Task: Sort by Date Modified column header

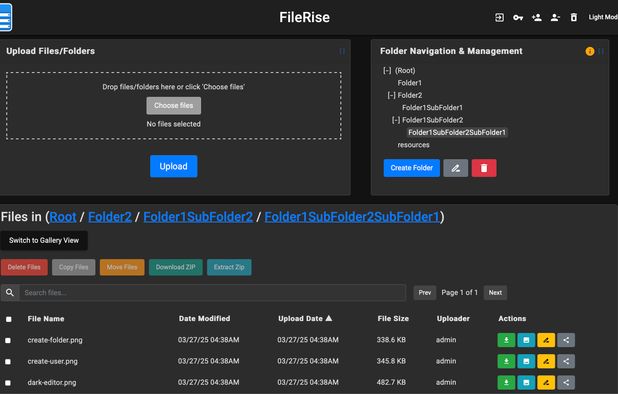Action: (x=204, y=318)
